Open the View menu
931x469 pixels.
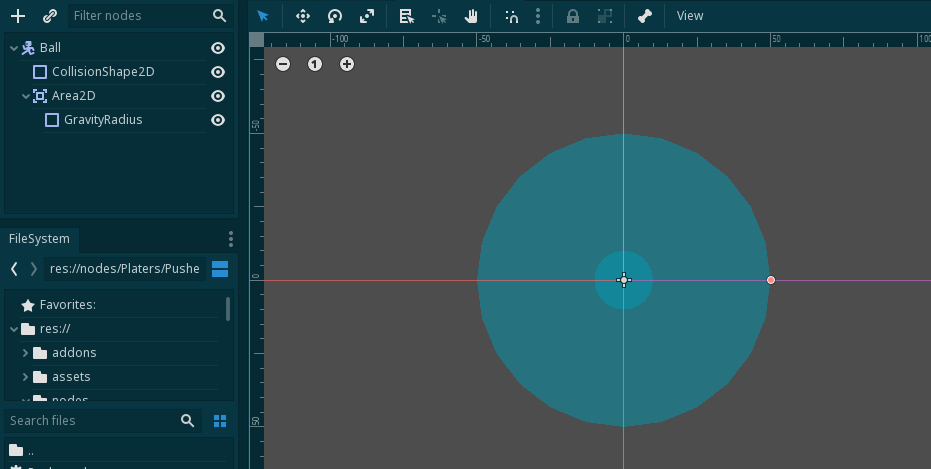[690, 16]
